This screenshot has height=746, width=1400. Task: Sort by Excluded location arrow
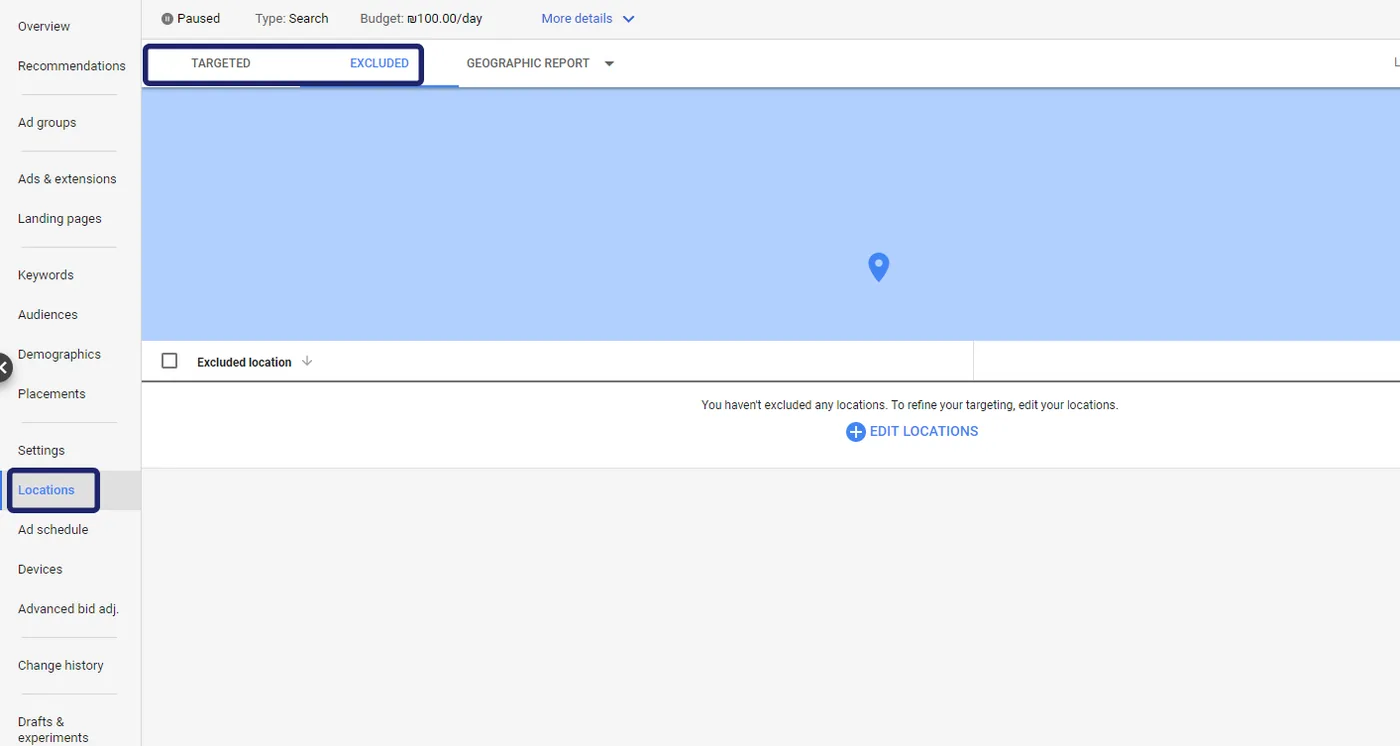click(x=307, y=361)
